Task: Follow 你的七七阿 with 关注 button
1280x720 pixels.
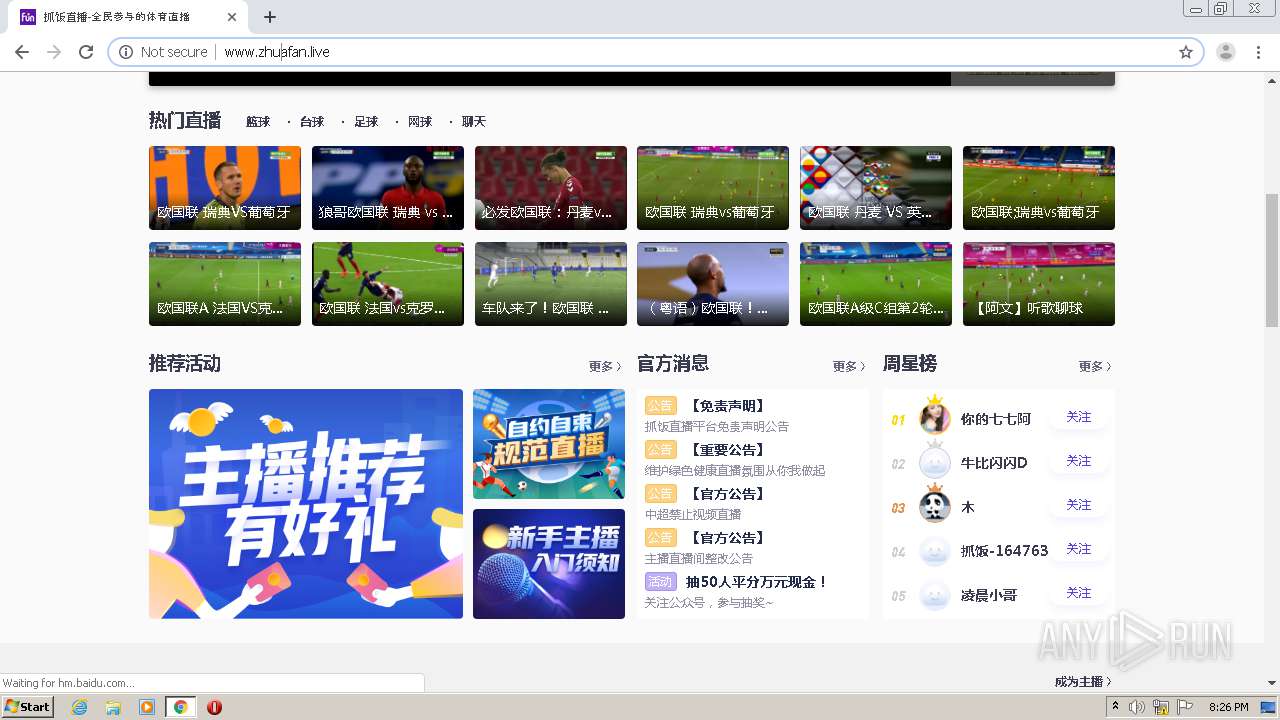Action: (1078, 417)
